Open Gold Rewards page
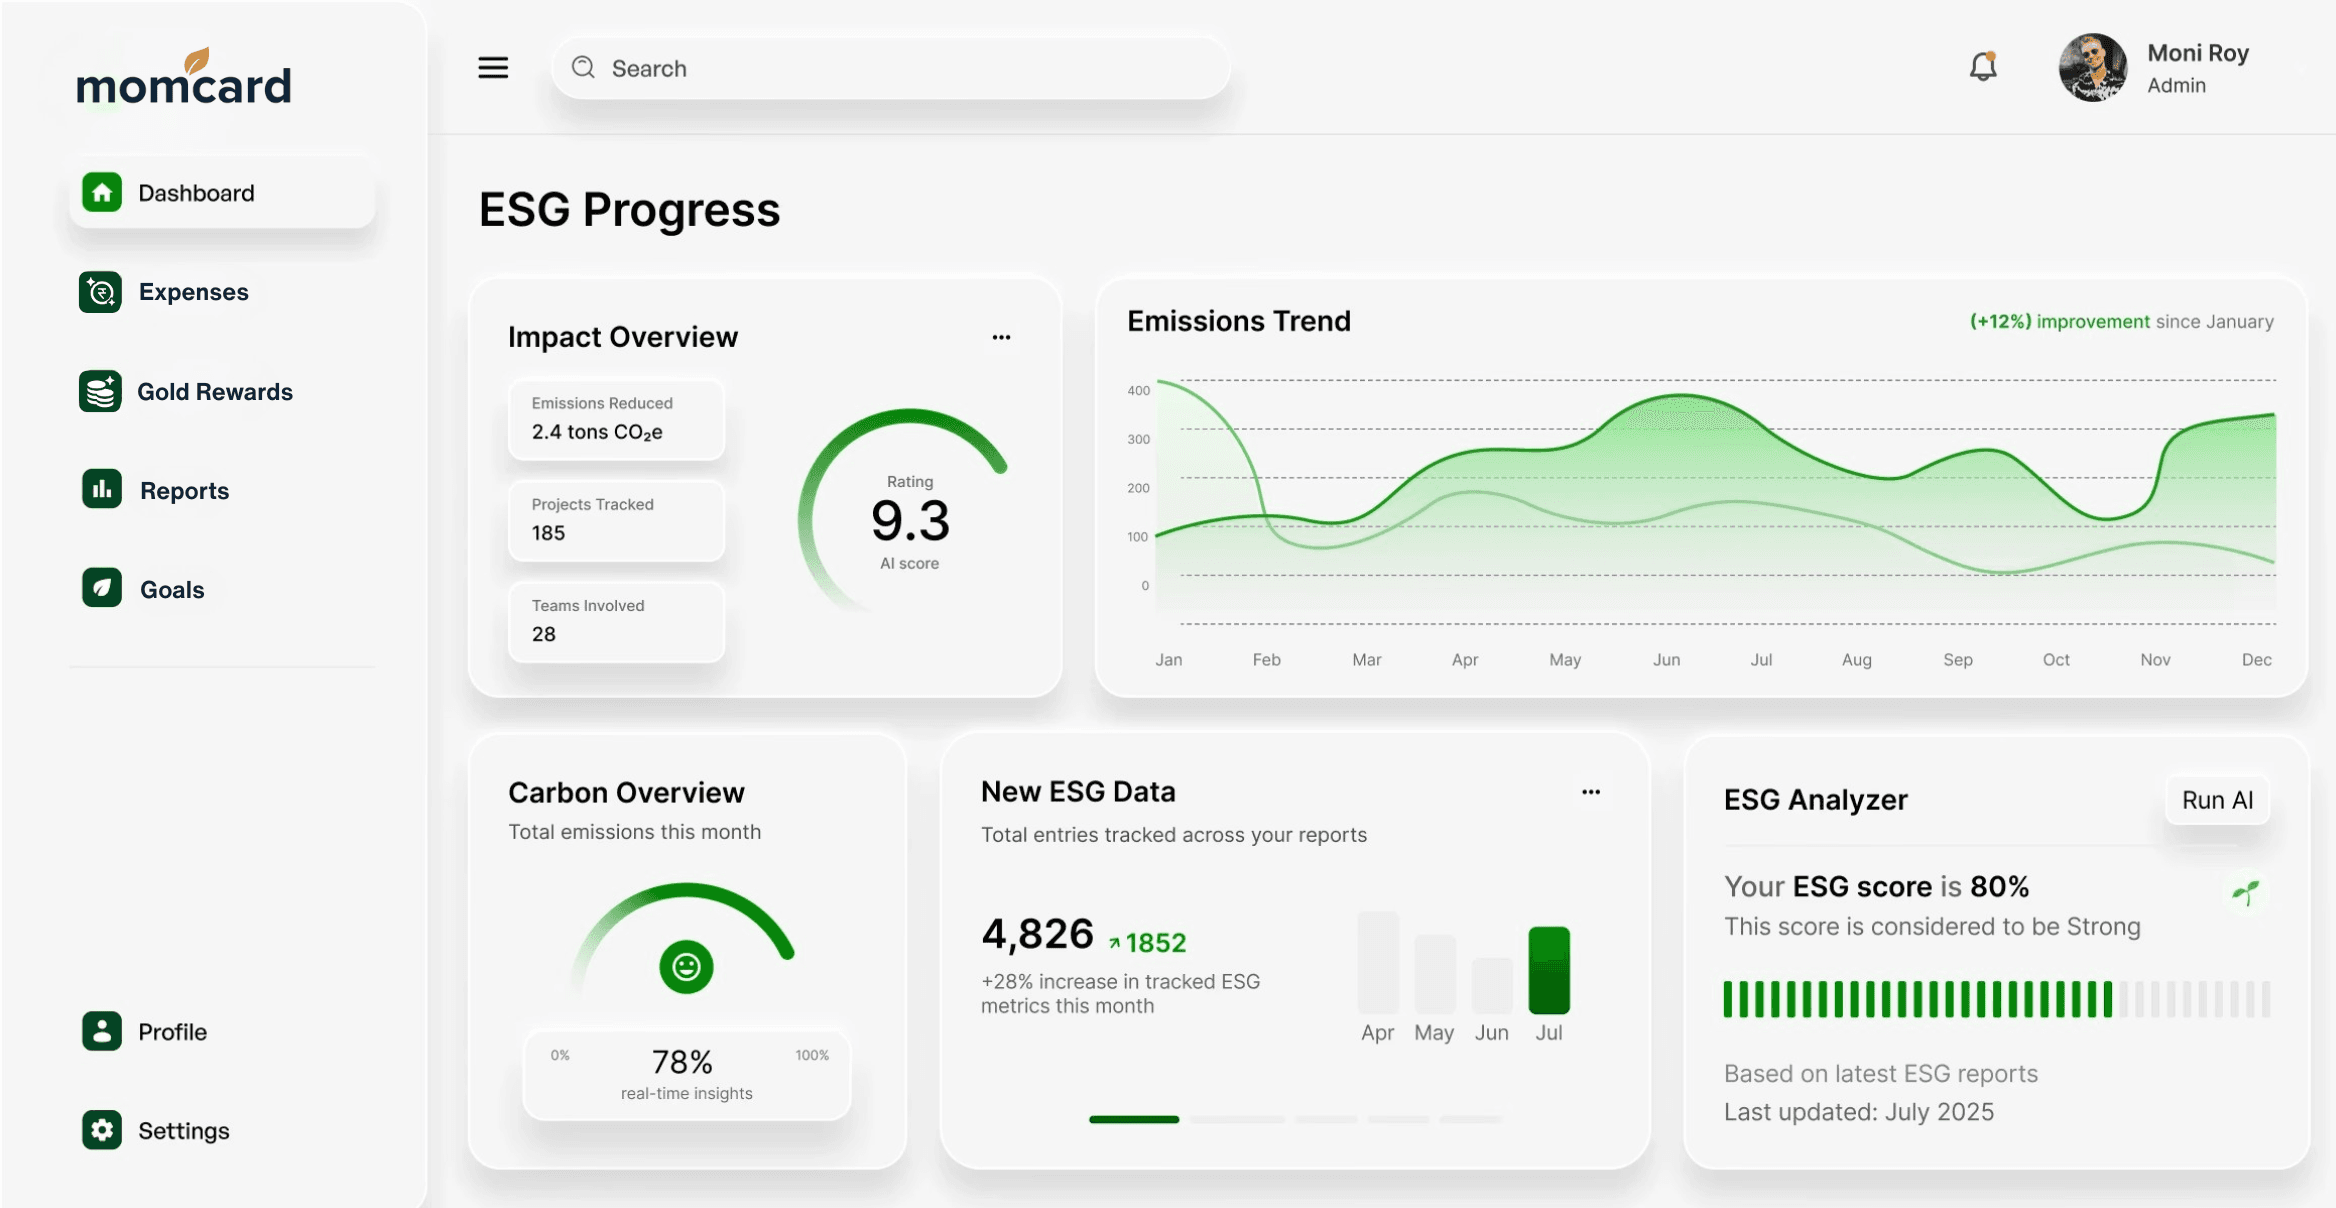2336x1208 pixels. click(186, 391)
